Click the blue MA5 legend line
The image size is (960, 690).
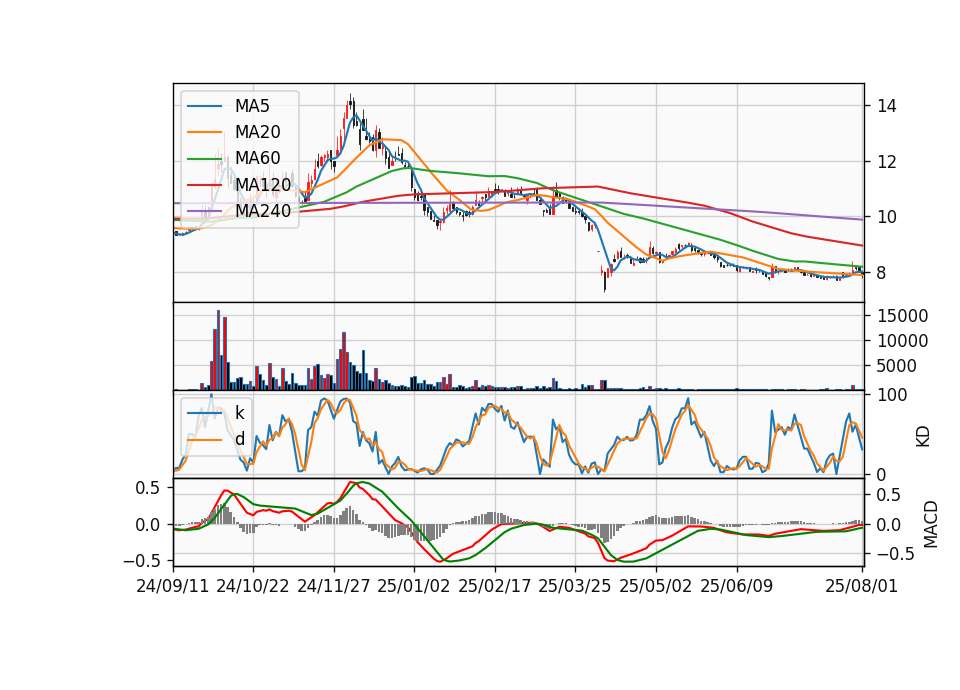(x=205, y=106)
